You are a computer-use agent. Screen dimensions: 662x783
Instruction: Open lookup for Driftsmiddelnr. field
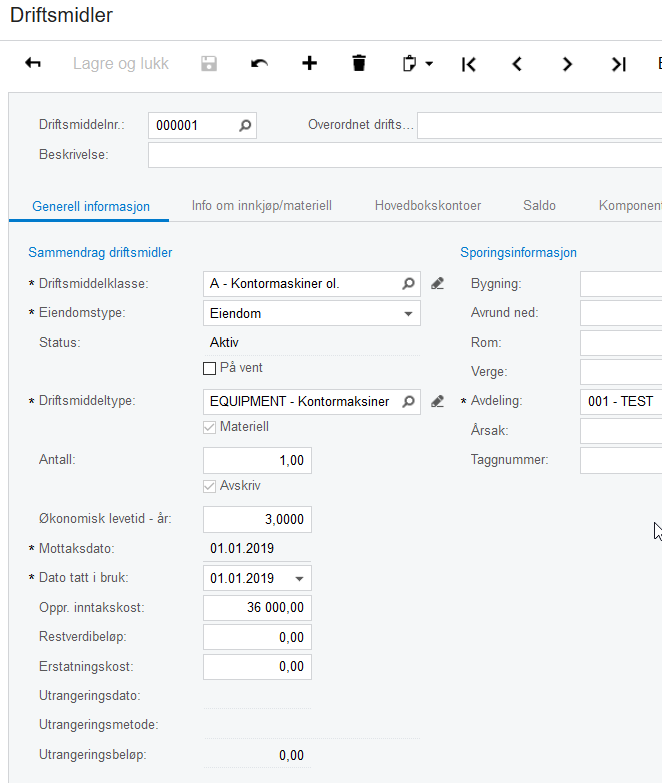click(x=245, y=125)
